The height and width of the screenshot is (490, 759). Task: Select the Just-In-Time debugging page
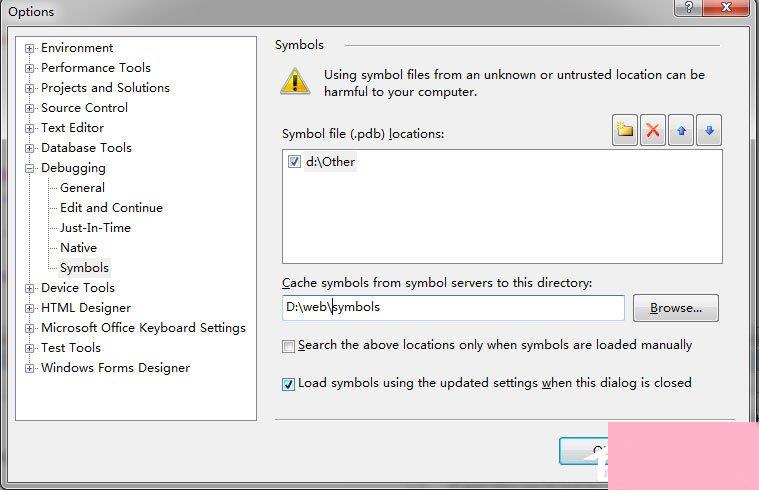pos(95,228)
